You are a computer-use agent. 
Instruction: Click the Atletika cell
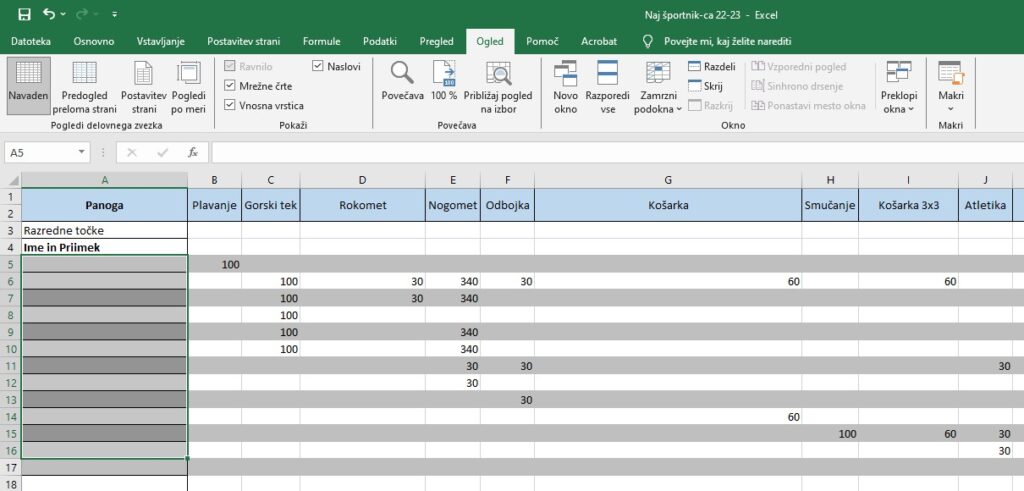(985, 205)
